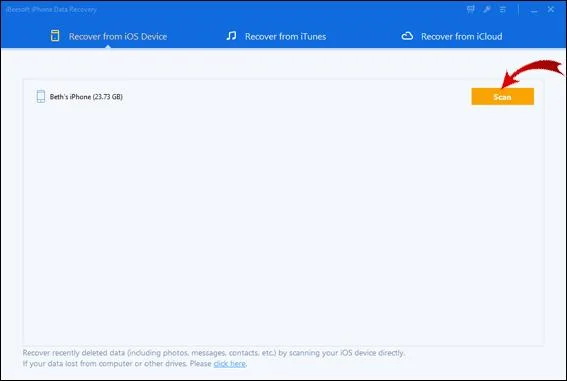Close the iPhone Data Recovery window
The height and width of the screenshot is (381, 567).
click(551, 9)
